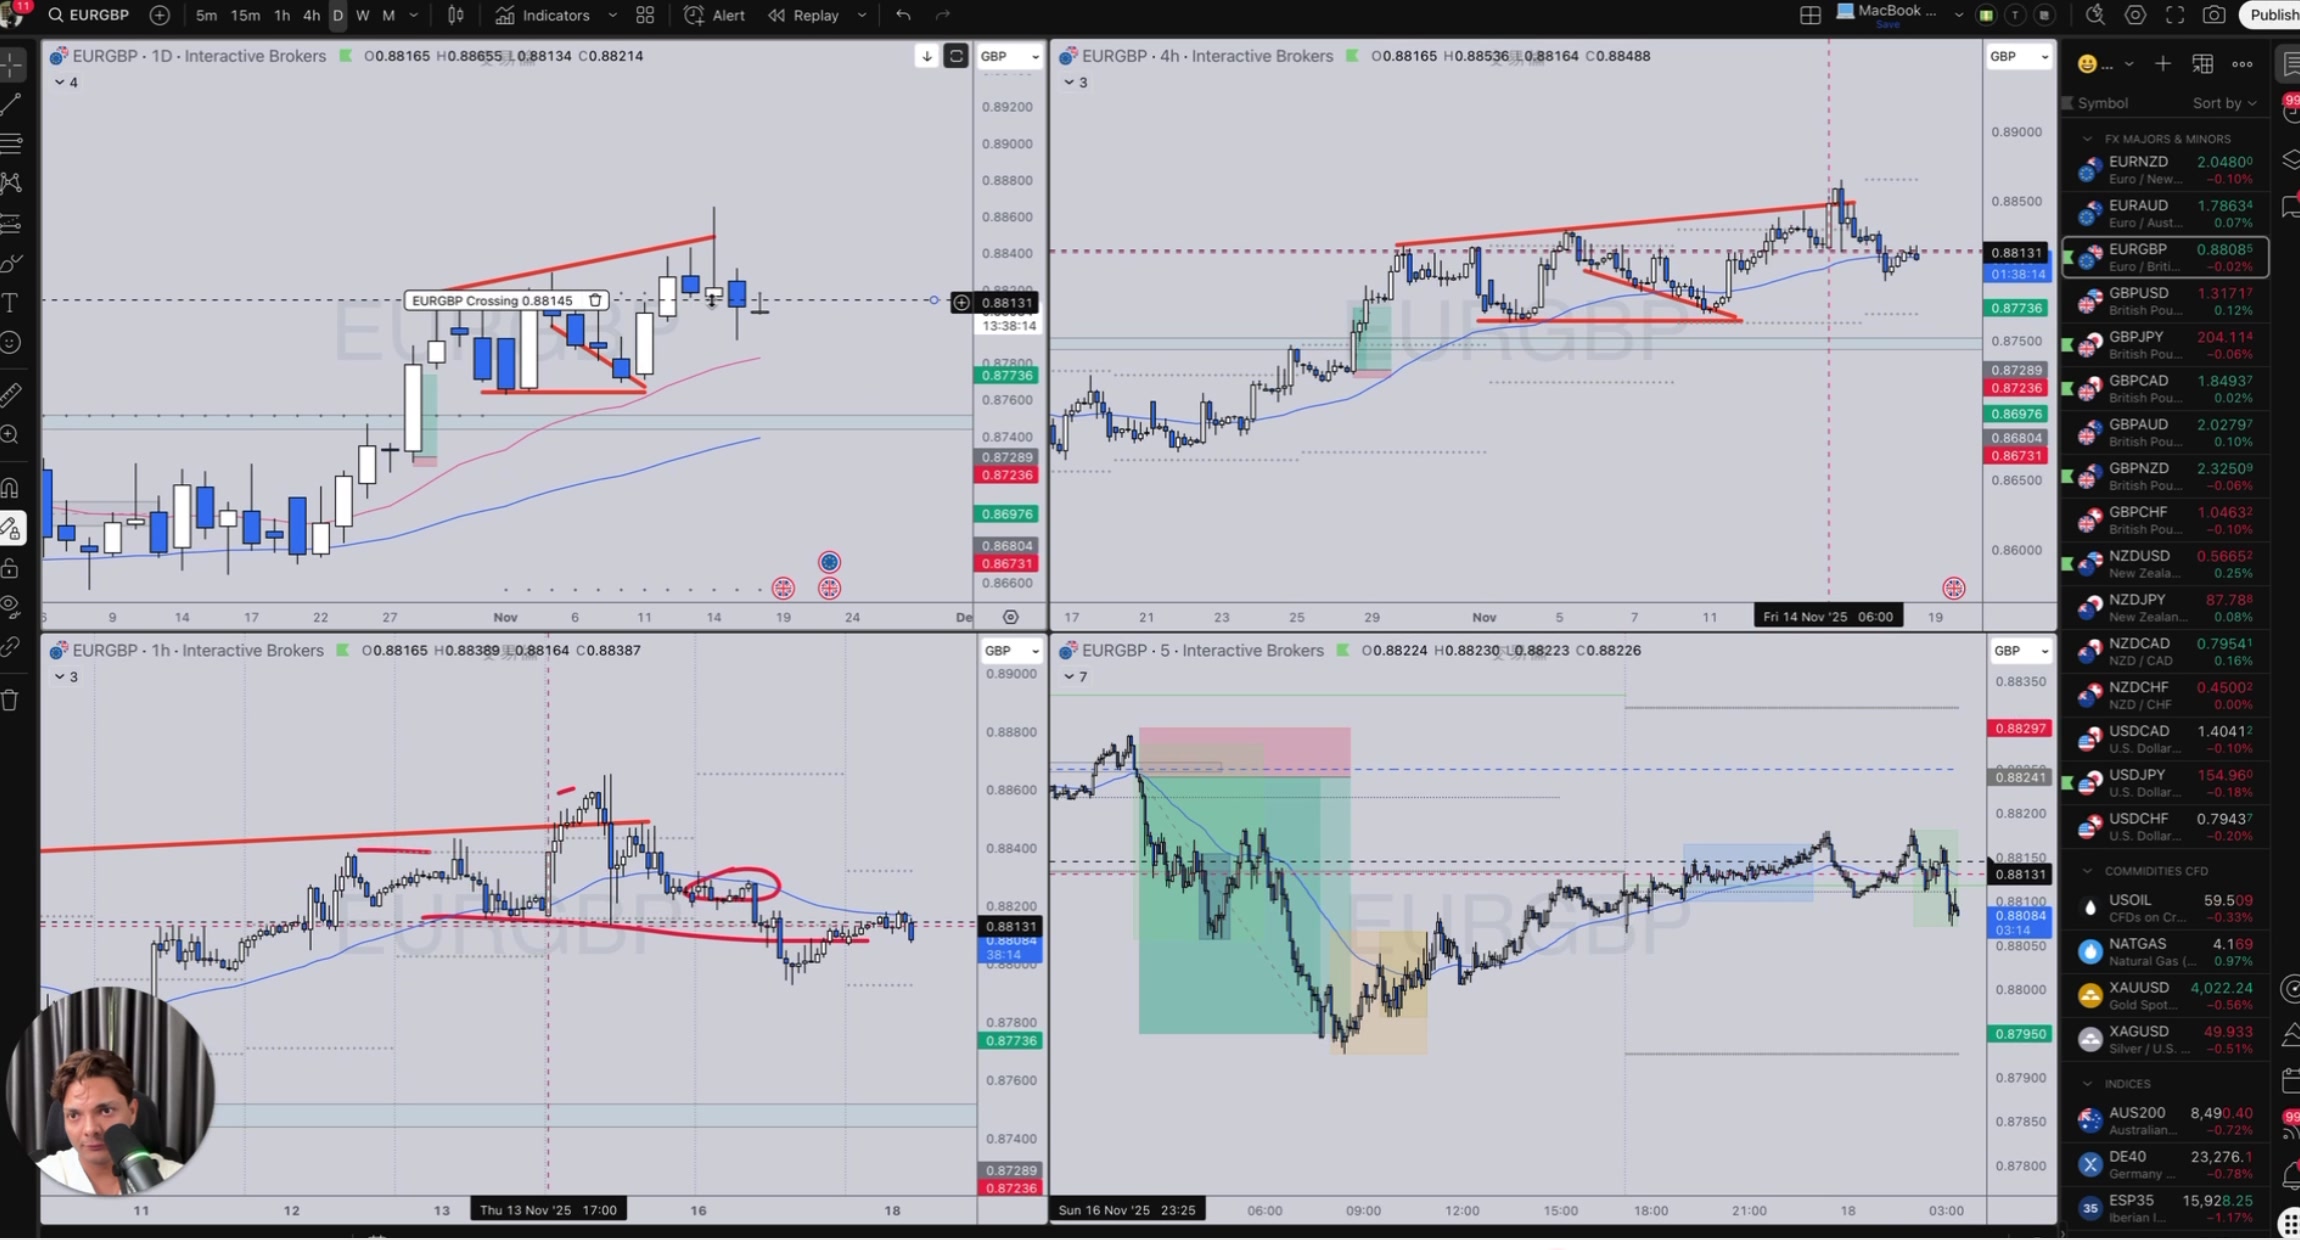Open the GBP currency dropdown on 1D chart
Image resolution: width=2300 pixels, height=1250 pixels.
[1009, 56]
